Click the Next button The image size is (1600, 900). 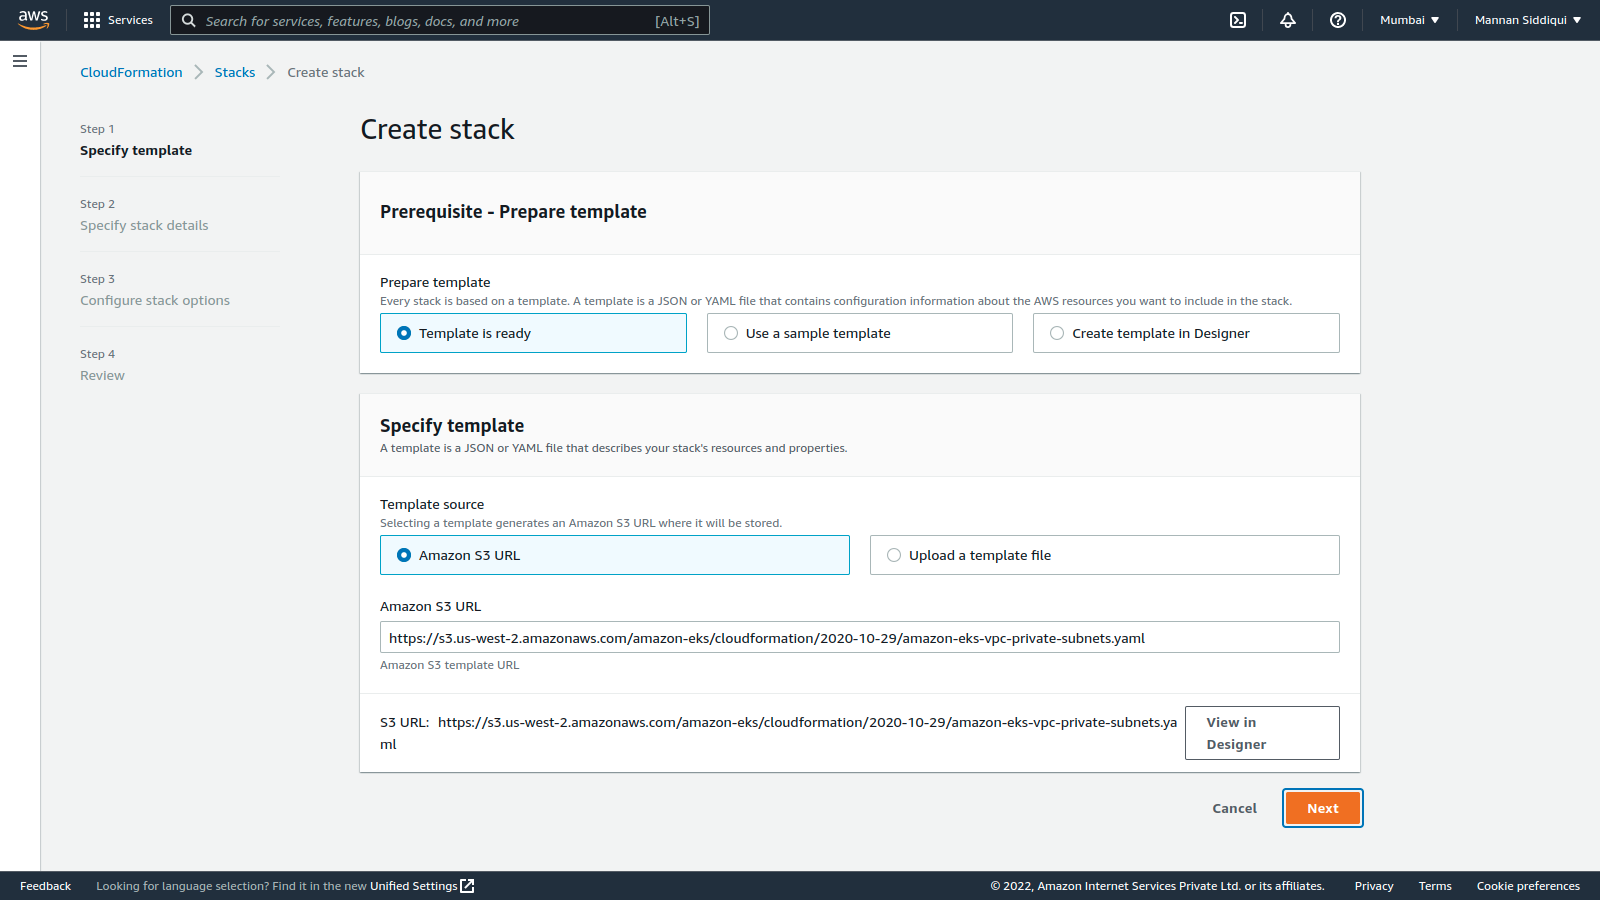click(1322, 808)
